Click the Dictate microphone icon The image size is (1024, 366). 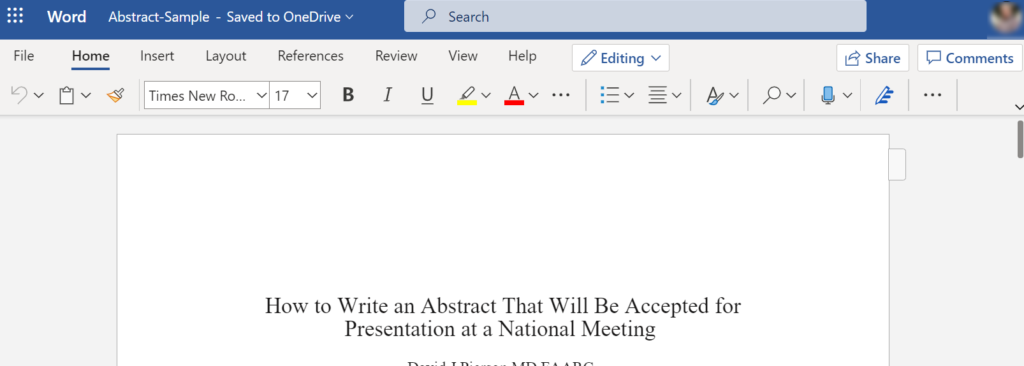click(828, 95)
